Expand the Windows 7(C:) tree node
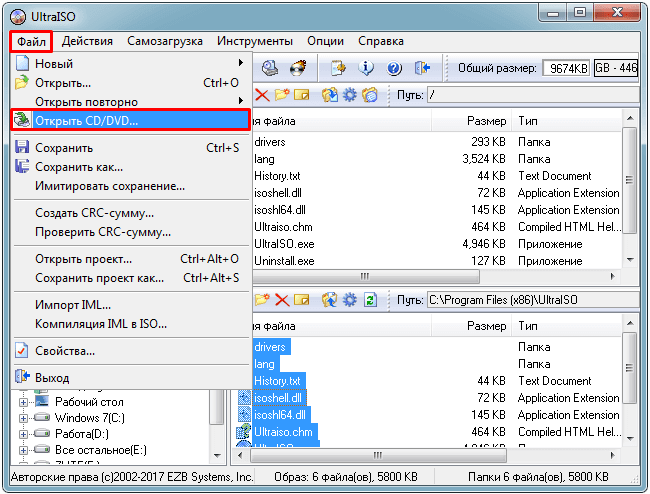650x494 pixels. click(24, 418)
